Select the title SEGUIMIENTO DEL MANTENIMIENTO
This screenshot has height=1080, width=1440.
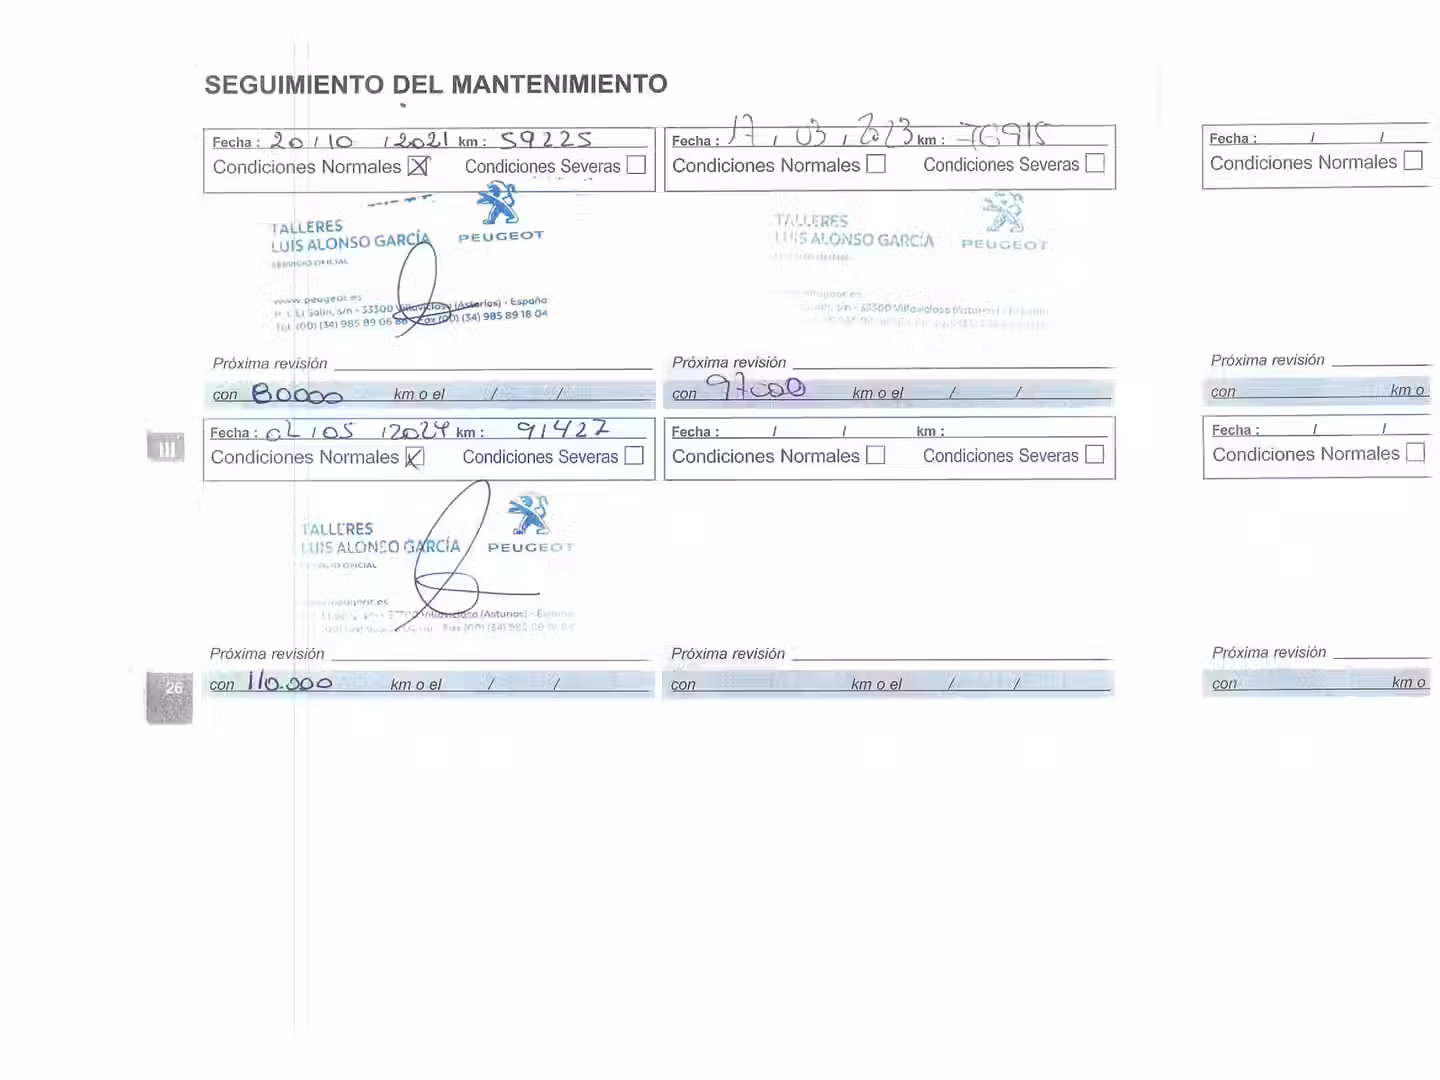[x=436, y=84]
